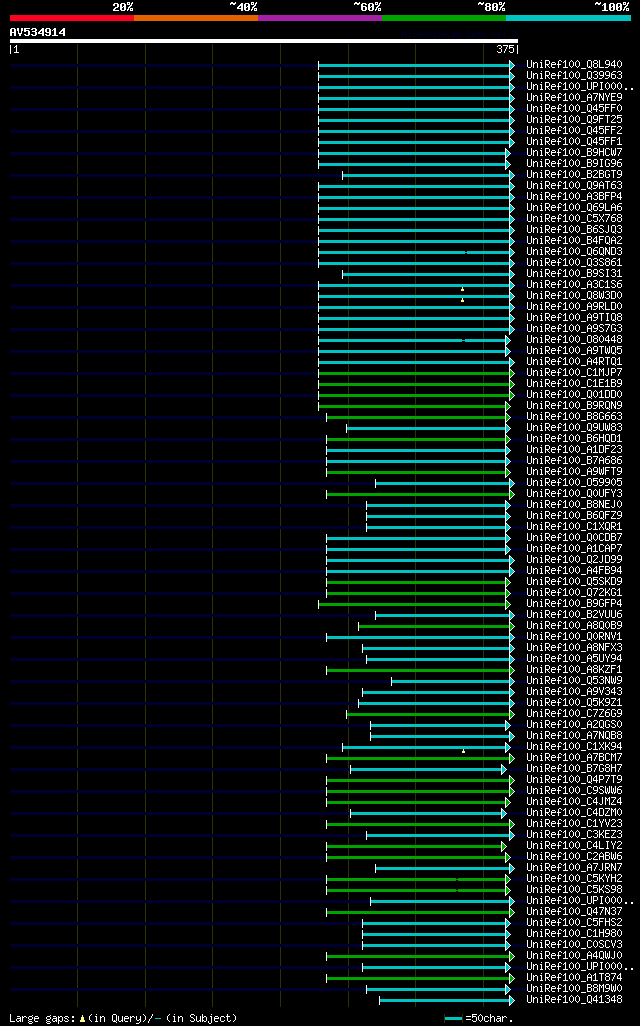Click the cyan alignment bar for Q53NW9
Screen dimensions: 640x1026
coord(451,682)
